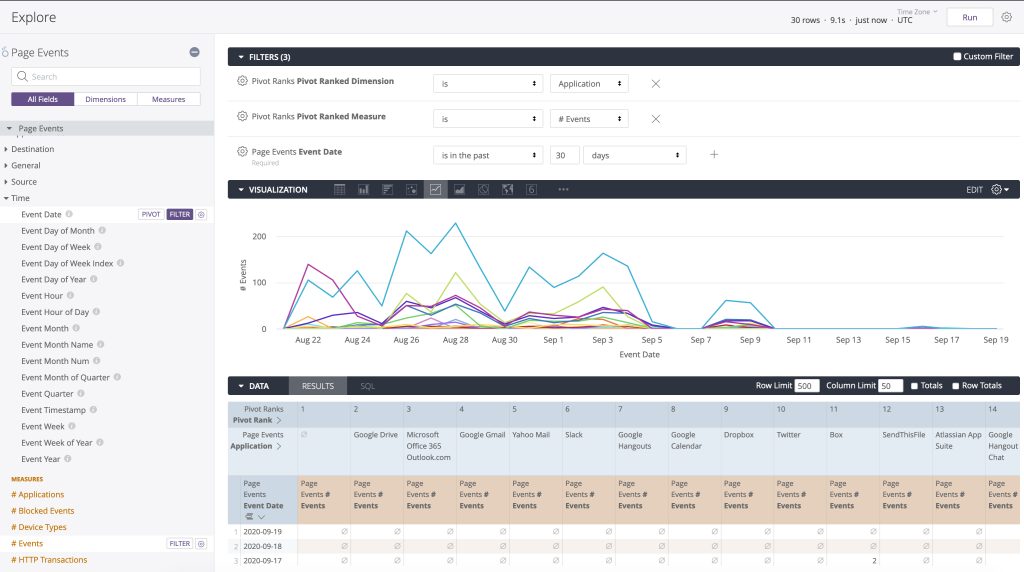
Task: Open more visualization types ellipsis
Action: (563, 189)
